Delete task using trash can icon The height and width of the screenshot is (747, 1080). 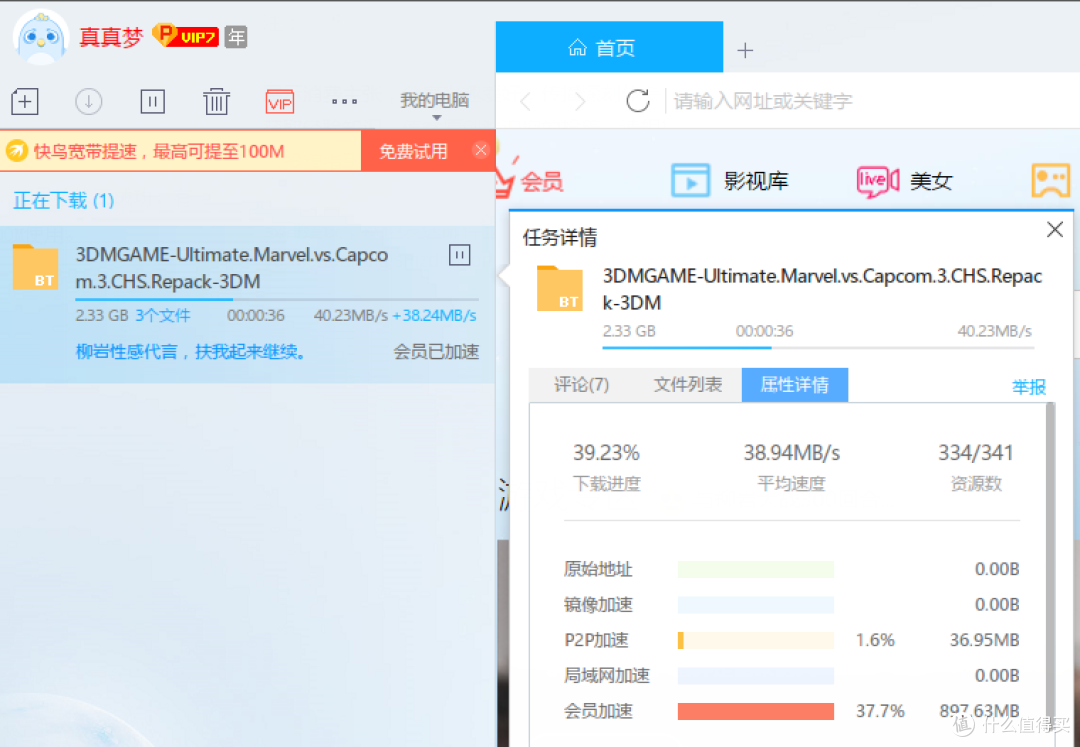point(216,101)
